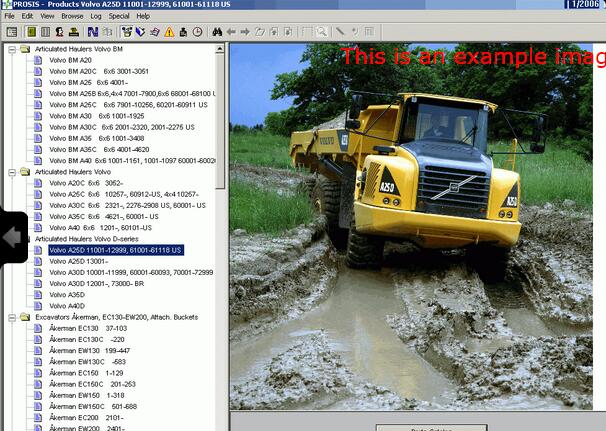
Task: Go forward with the right arrow icon
Action: pos(245,32)
